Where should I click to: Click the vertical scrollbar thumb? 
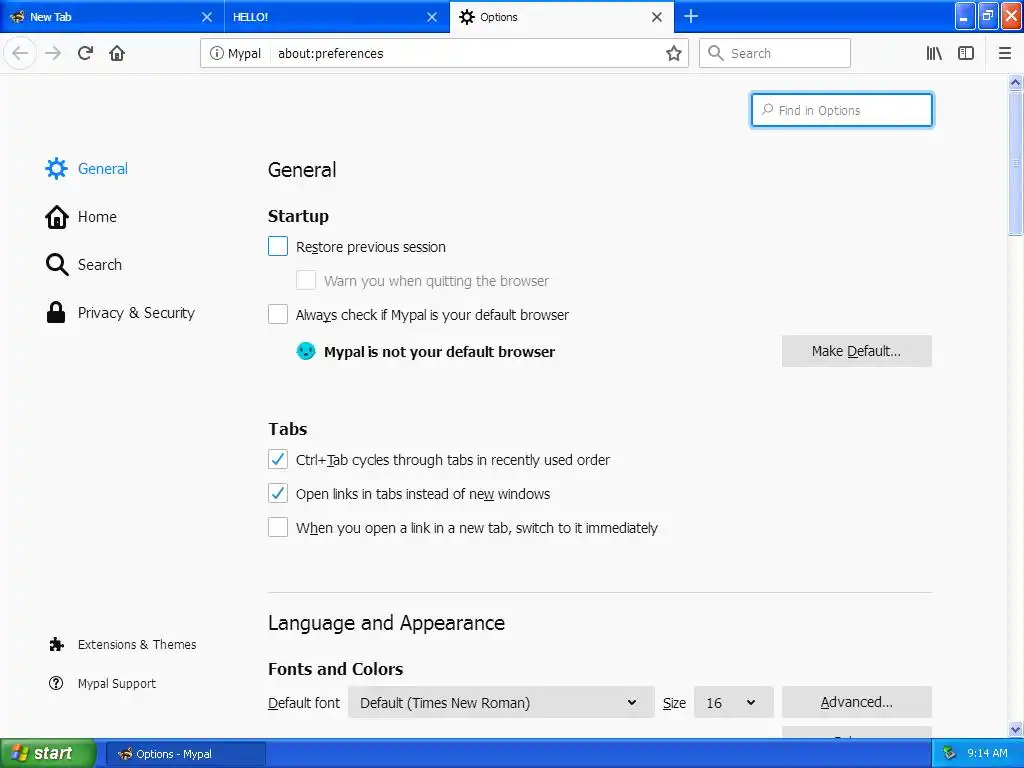coord(1015,163)
